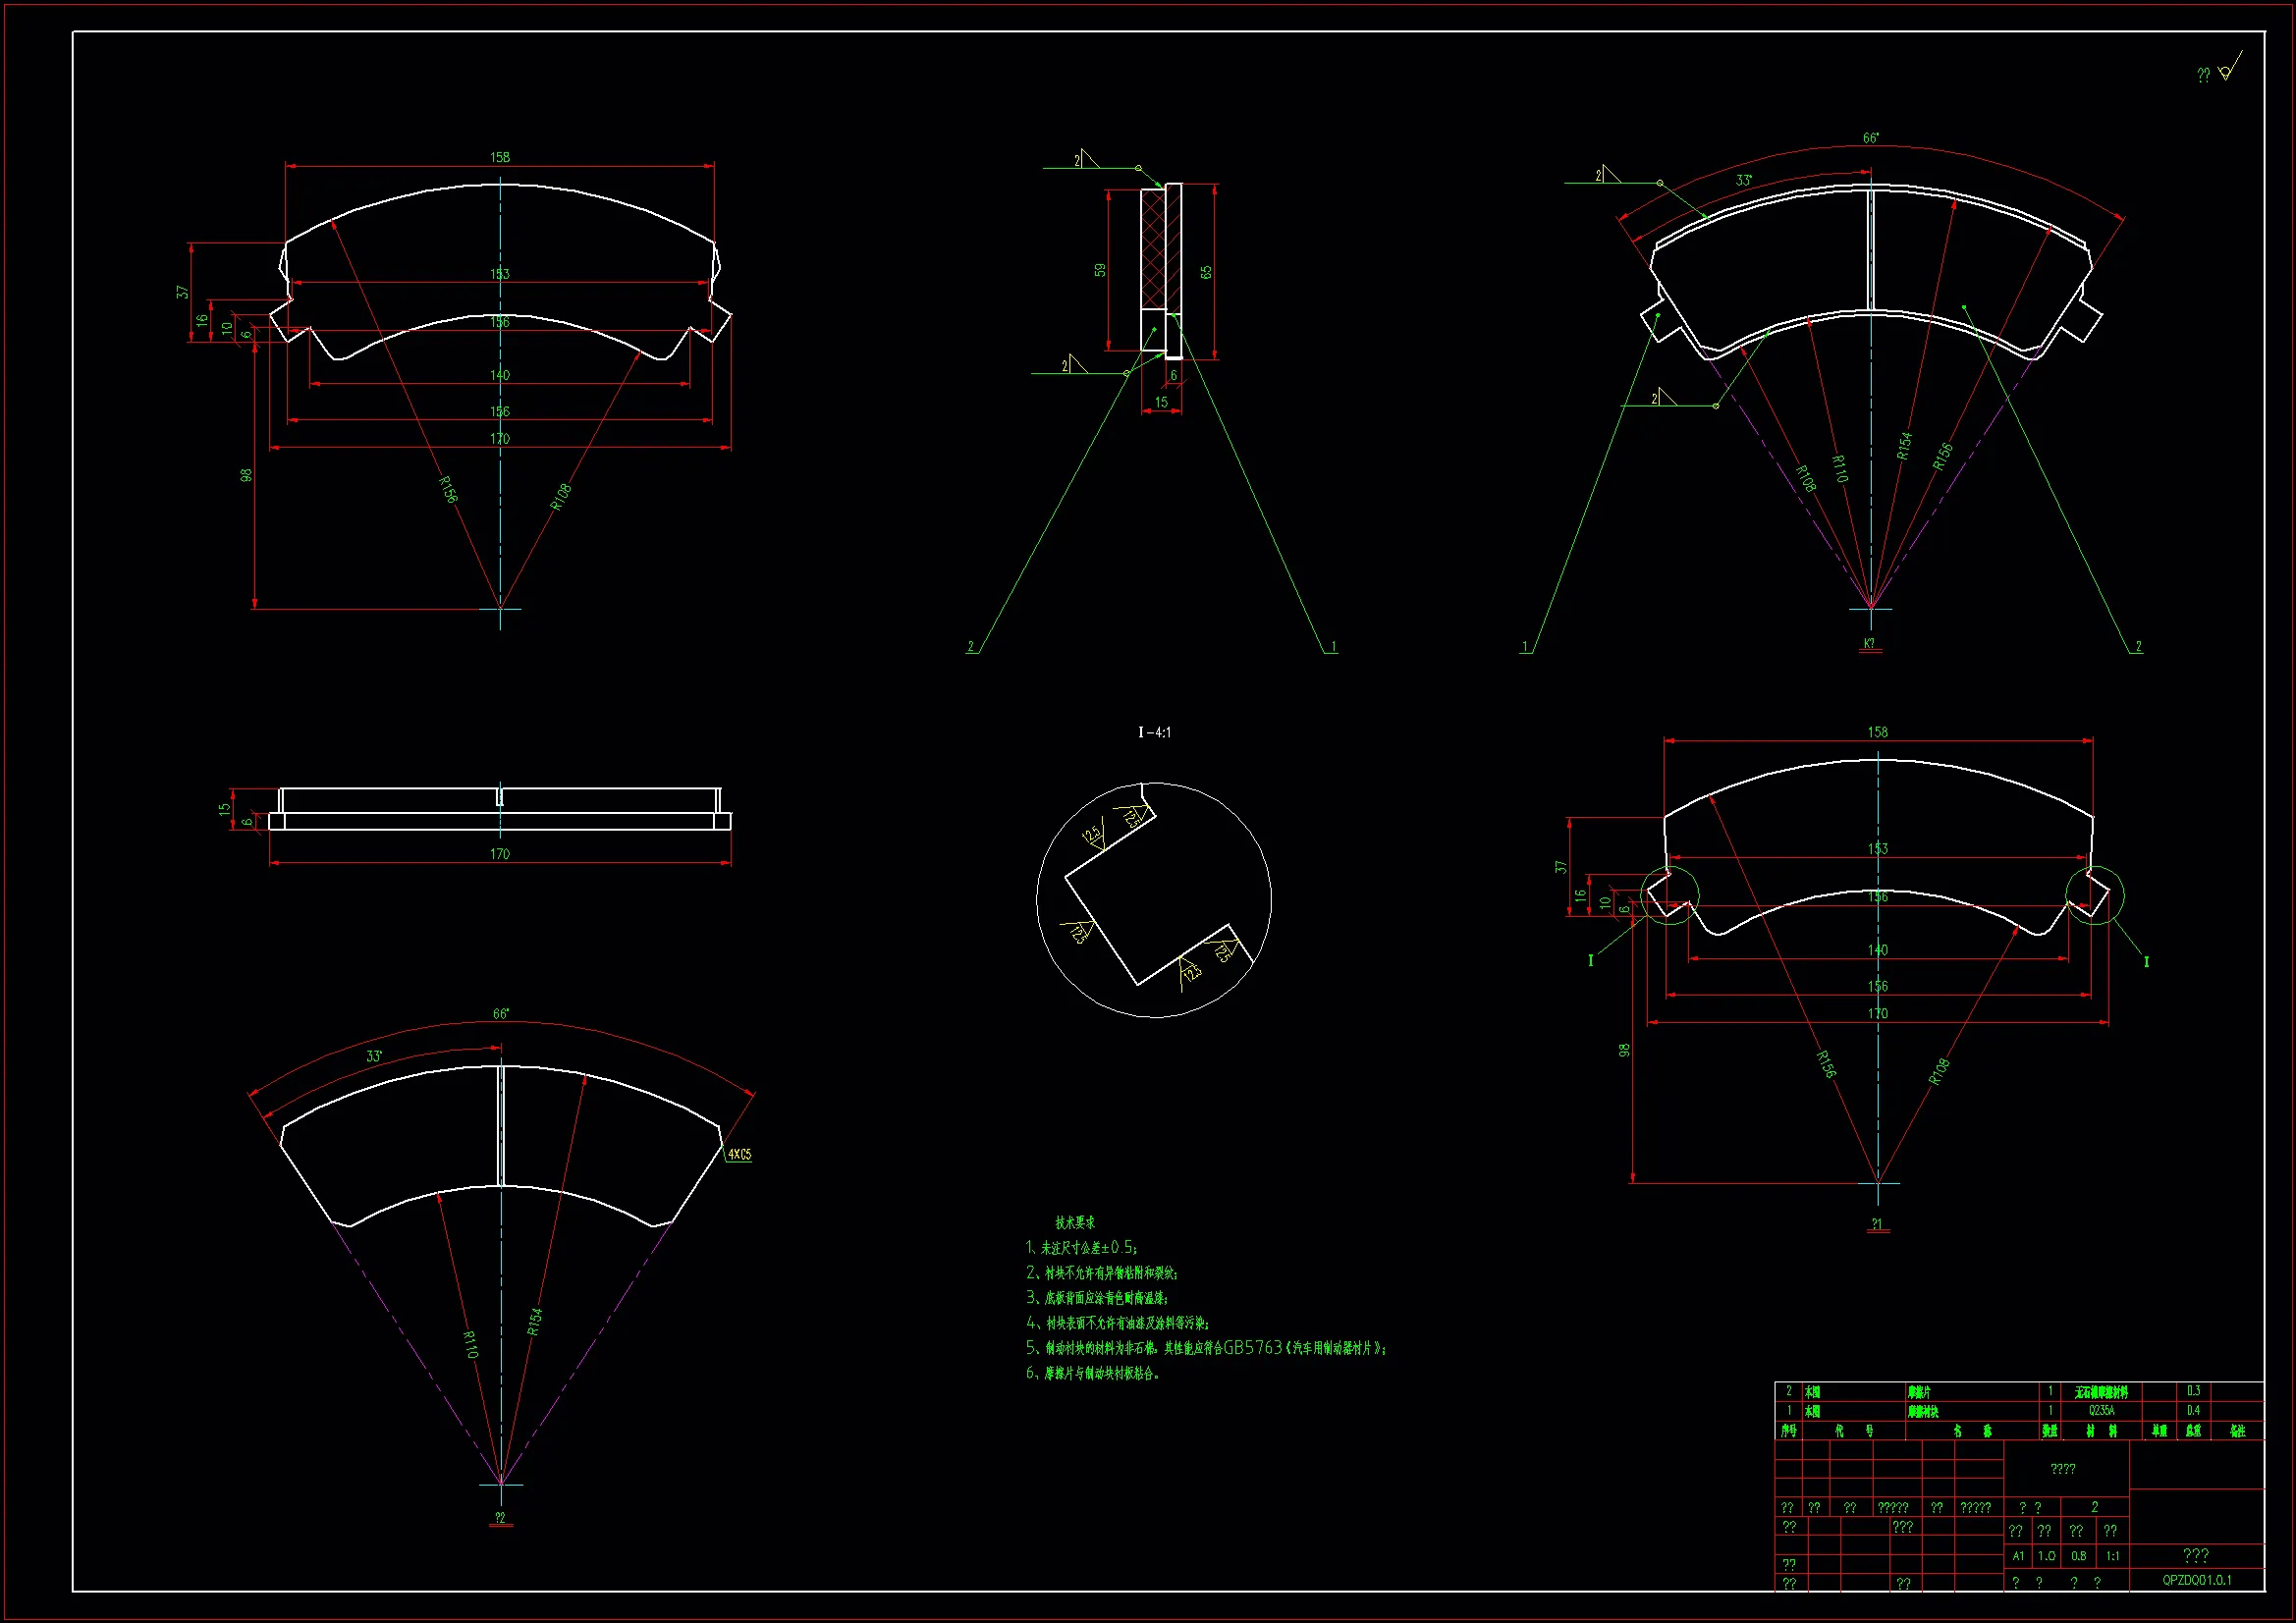Viewport: 2296px width, 1623px height.
Task: Click the 1:1 scale cell in title block
Action: (x=2113, y=1556)
